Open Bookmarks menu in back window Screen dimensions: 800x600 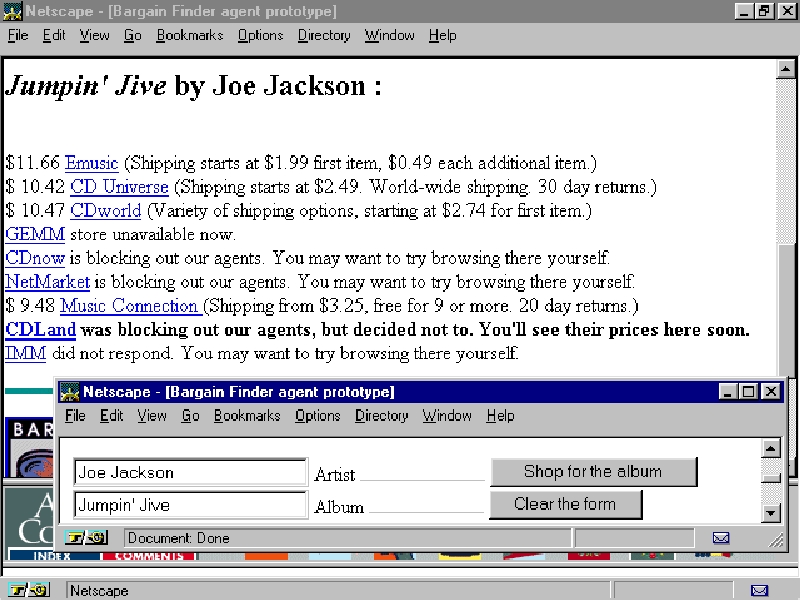pos(190,35)
